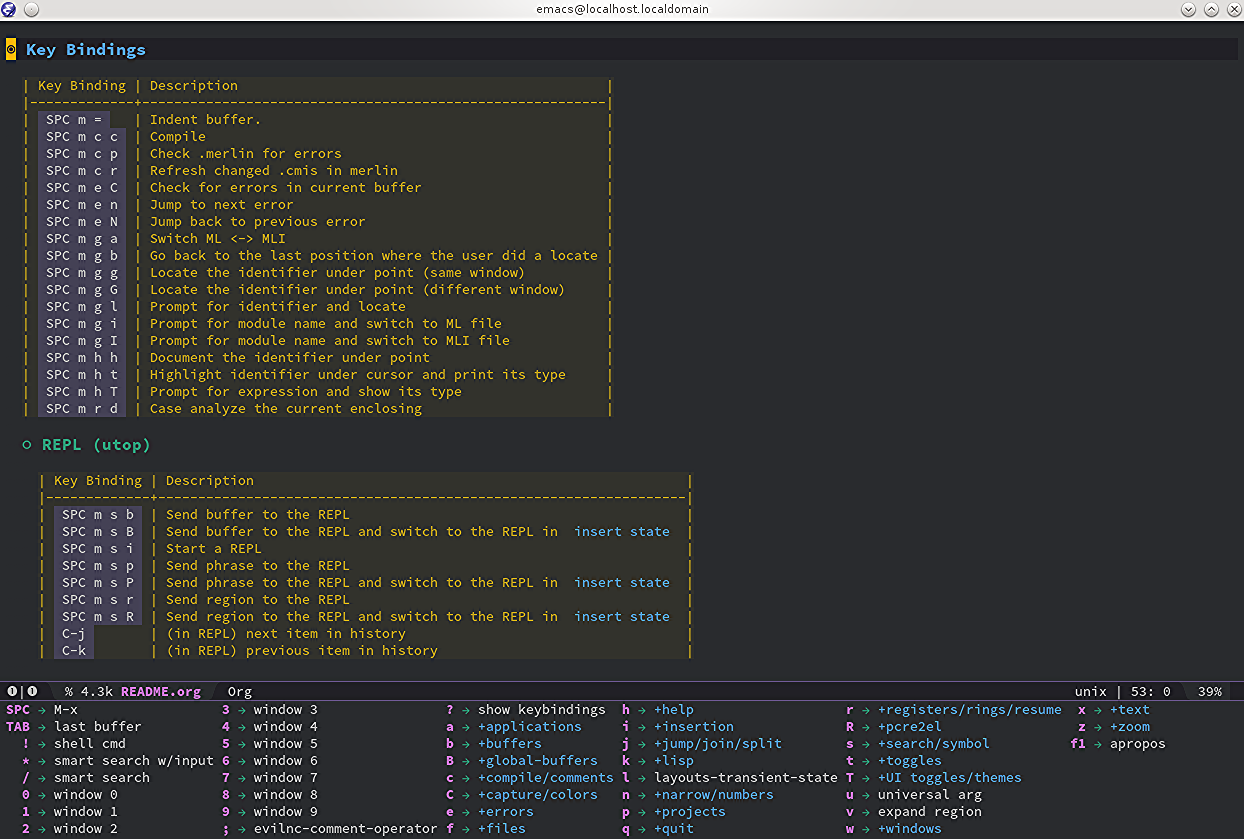Open the "Org" major mode menu in the modeline

(238, 691)
